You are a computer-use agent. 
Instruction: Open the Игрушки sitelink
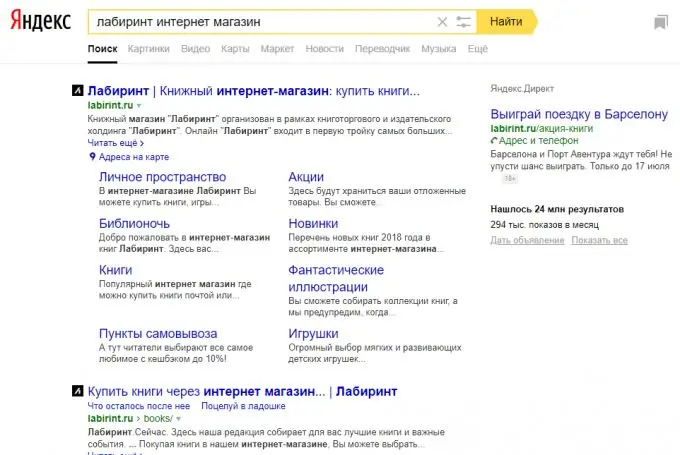coord(313,334)
